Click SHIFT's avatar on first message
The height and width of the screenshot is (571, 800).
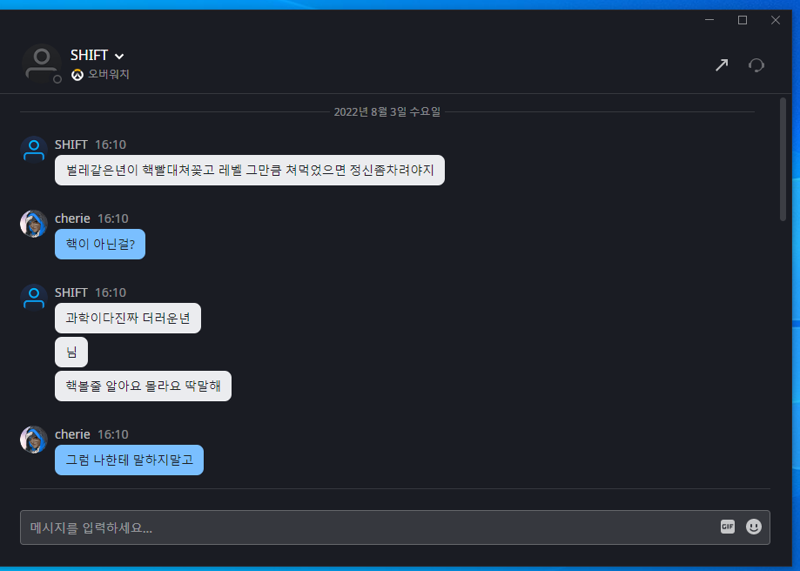[34, 150]
